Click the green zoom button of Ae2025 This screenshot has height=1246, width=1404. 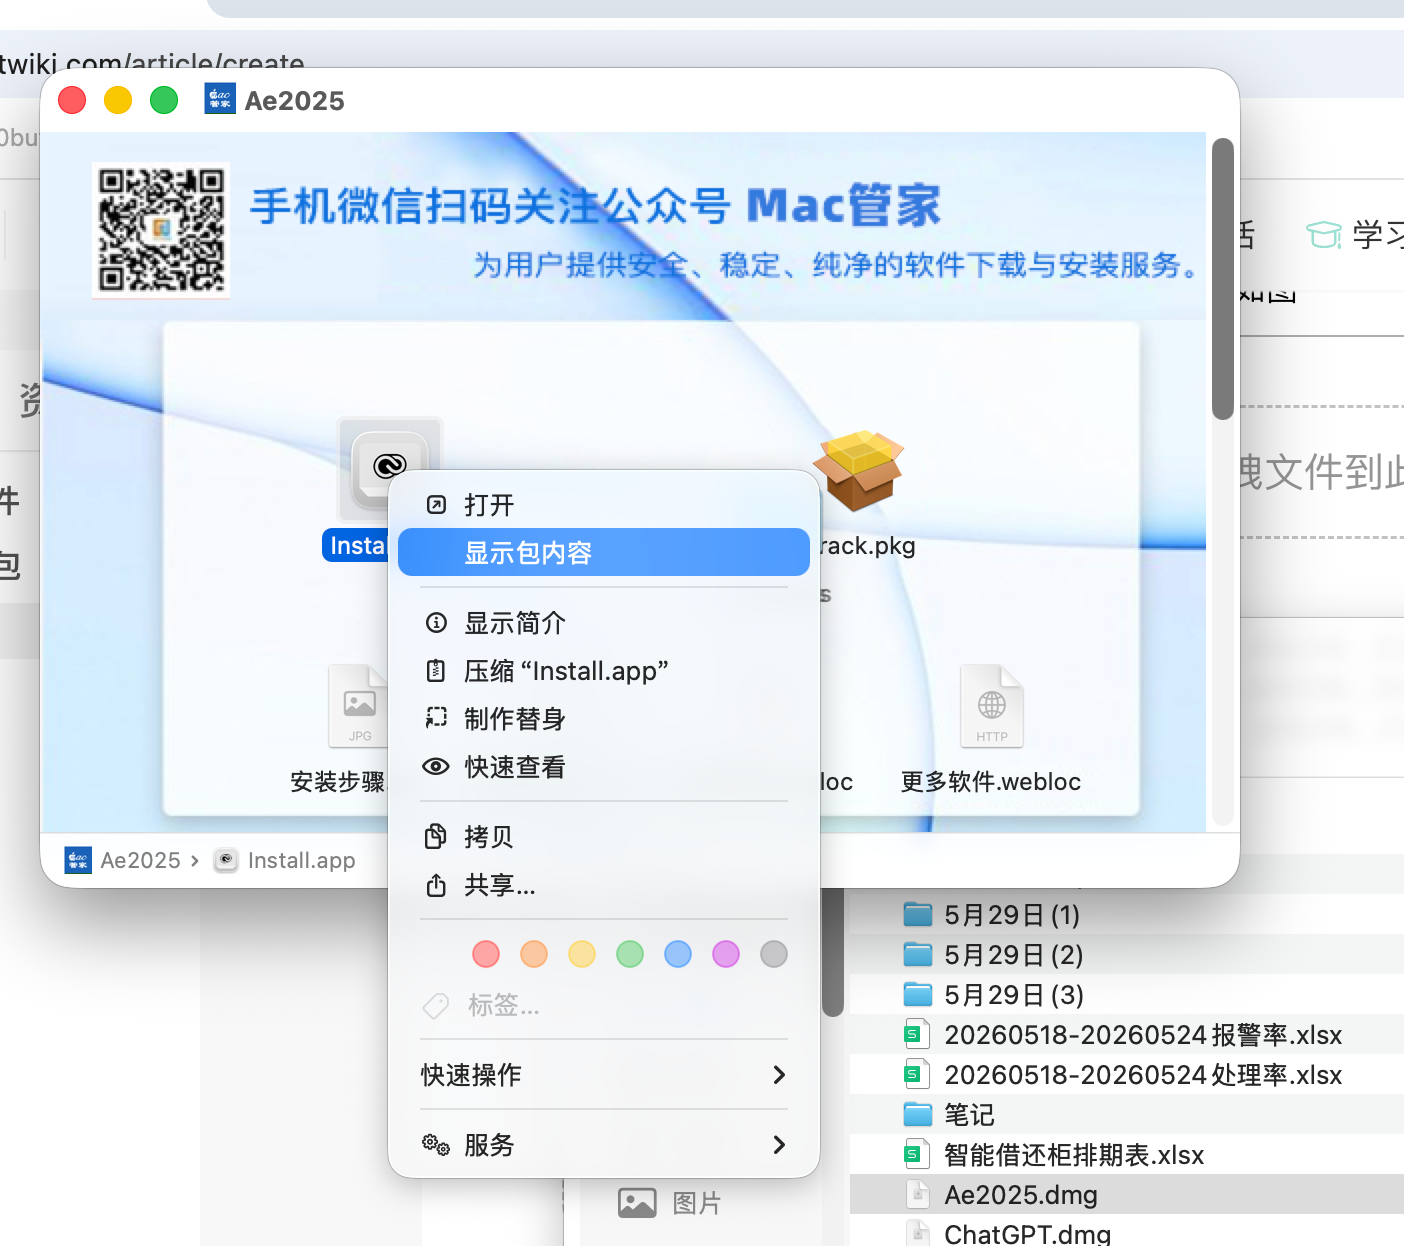coord(164,100)
